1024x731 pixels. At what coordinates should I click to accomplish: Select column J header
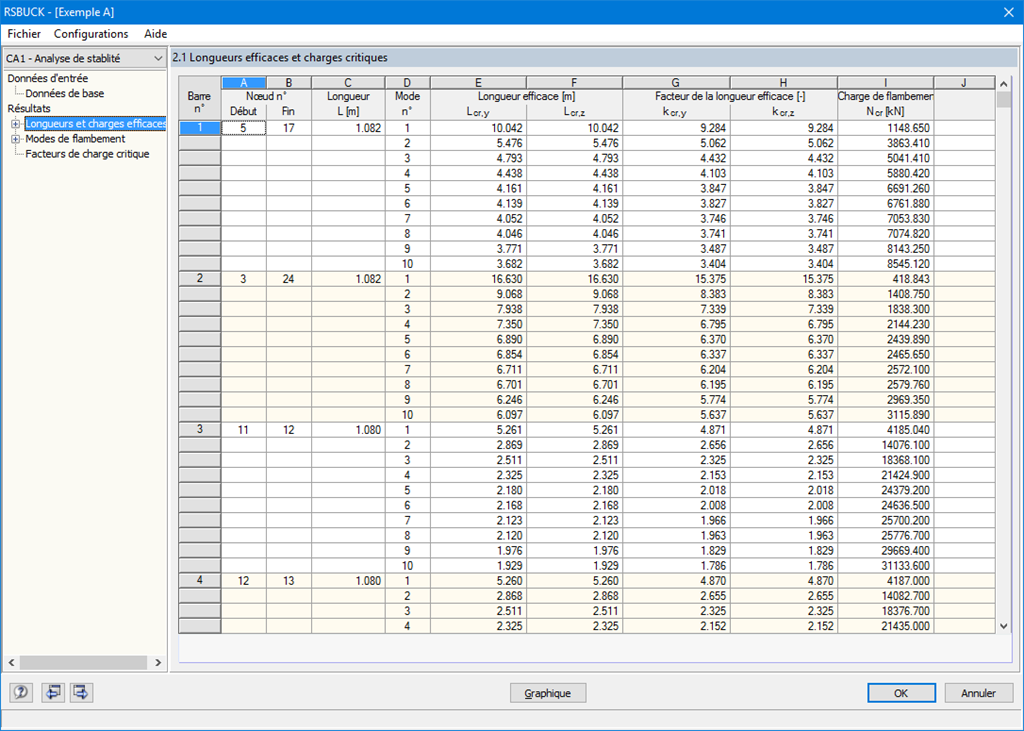pos(964,82)
